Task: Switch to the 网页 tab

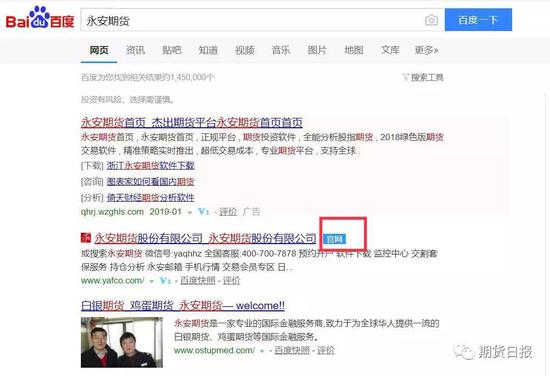Action: click(x=99, y=50)
